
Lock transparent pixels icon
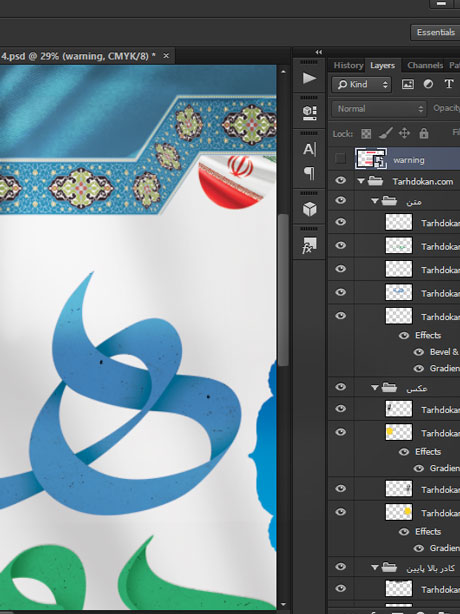pos(366,134)
